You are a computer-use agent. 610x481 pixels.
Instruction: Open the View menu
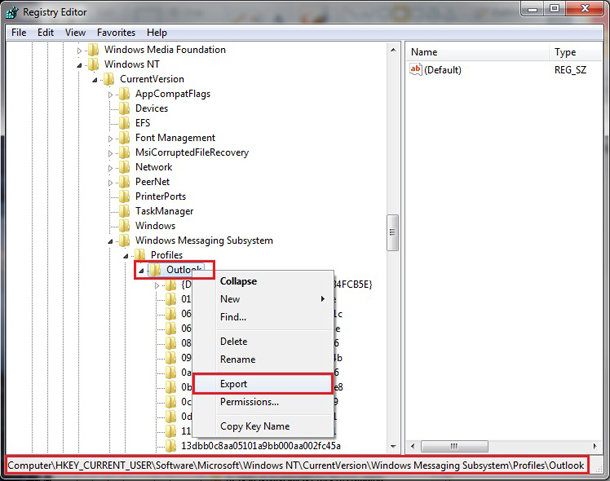[x=75, y=32]
